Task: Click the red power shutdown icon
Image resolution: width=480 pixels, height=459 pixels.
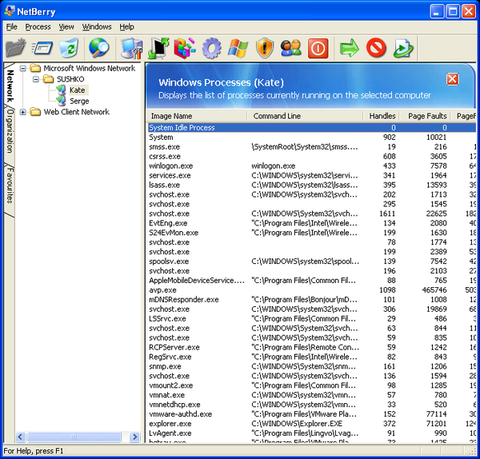Action: 318,48
